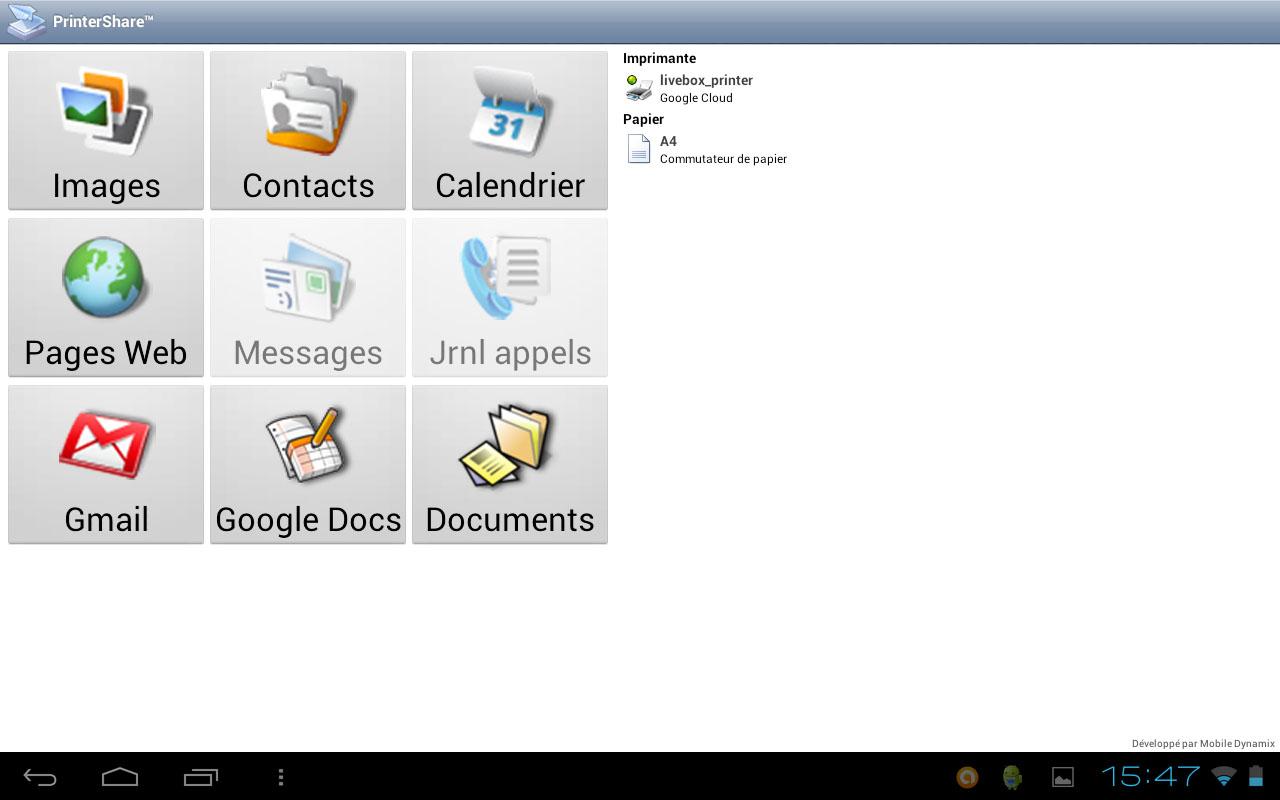Click the A4 paper sheet icon
Image resolution: width=1280 pixels, height=800 pixels.
coord(638,149)
